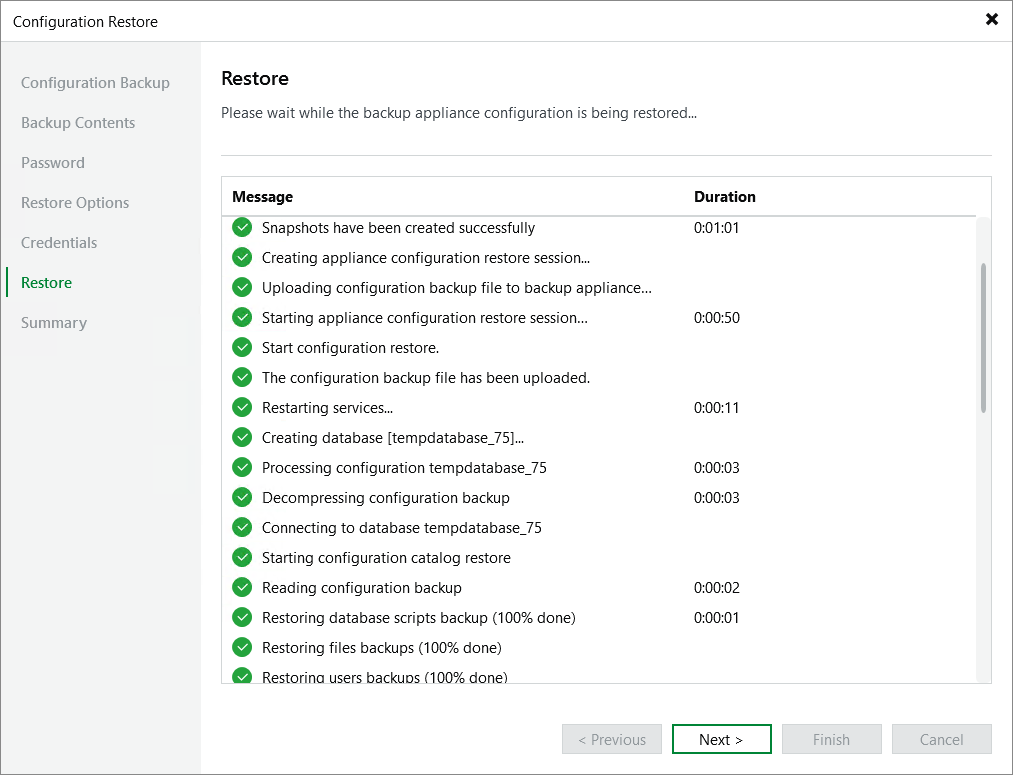
Task: Close the Configuration Restore dialog
Action: (x=991, y=20)
